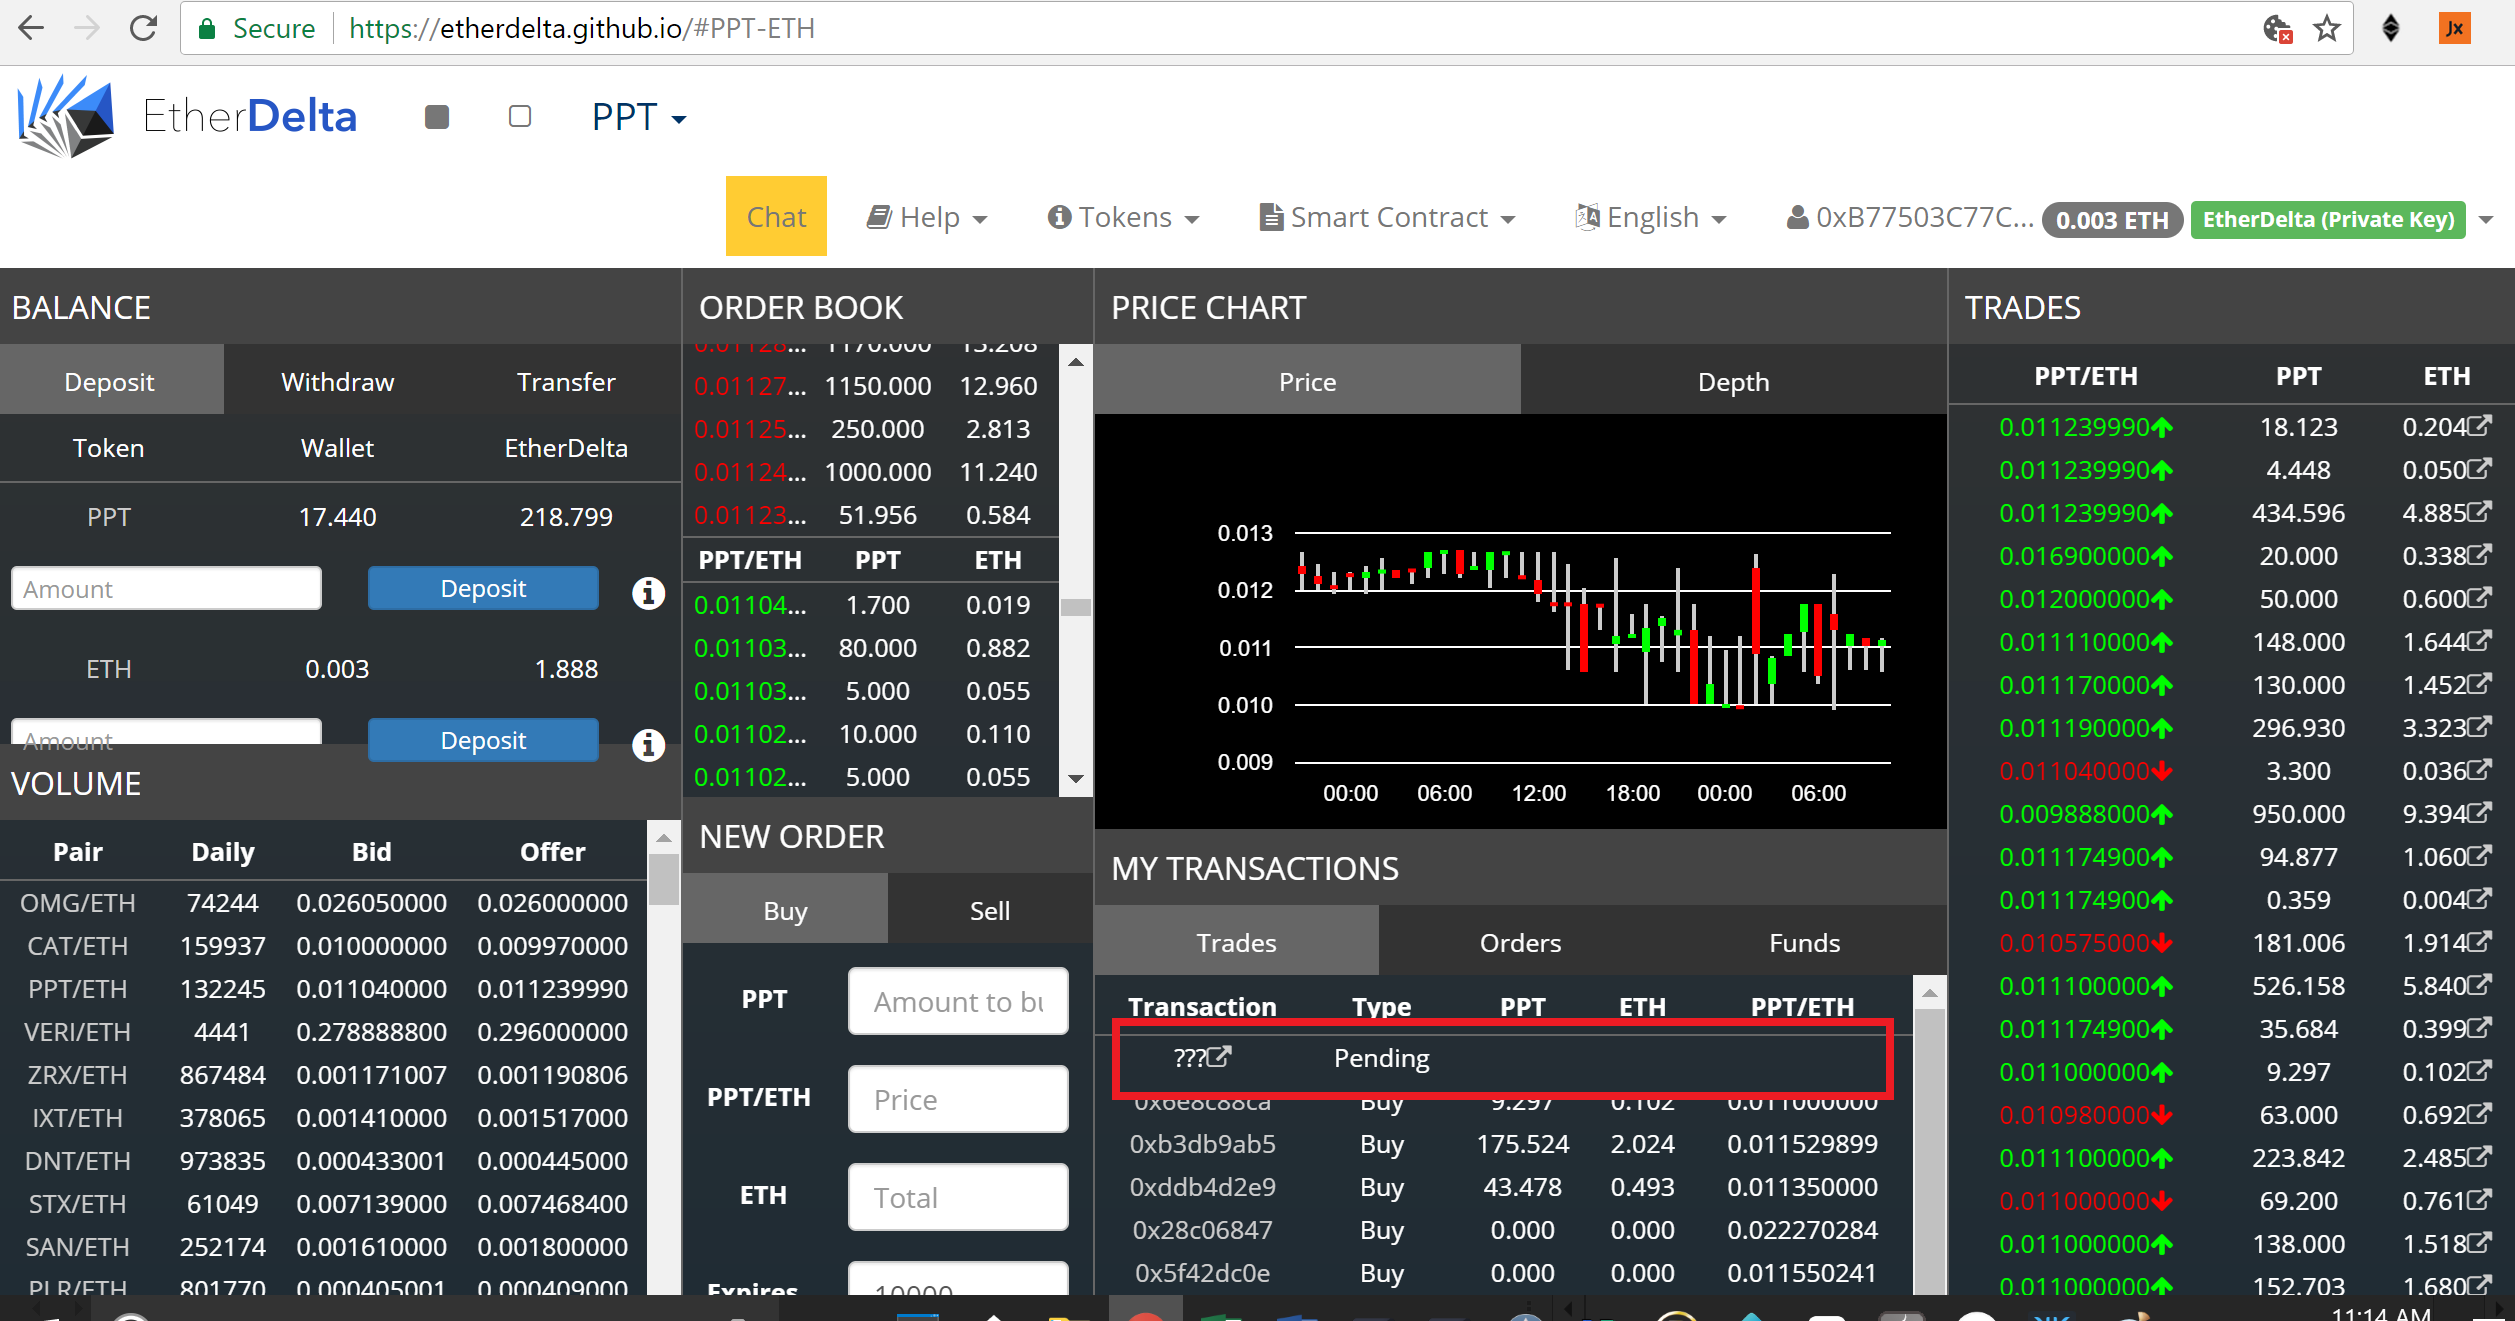Switch to the Transfer balance tab
This screenshot has height=1321, width=2515.
point(566,381)
